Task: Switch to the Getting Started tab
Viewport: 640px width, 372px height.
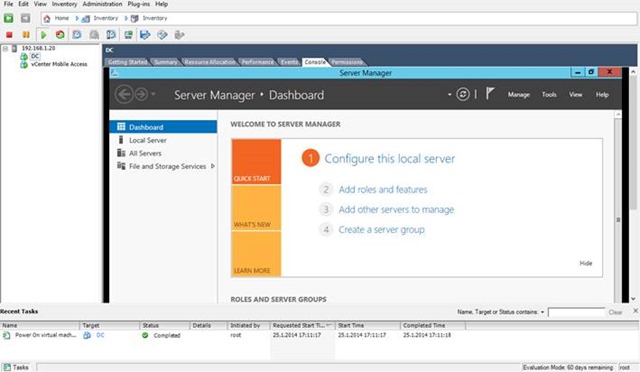Action: 127,62
